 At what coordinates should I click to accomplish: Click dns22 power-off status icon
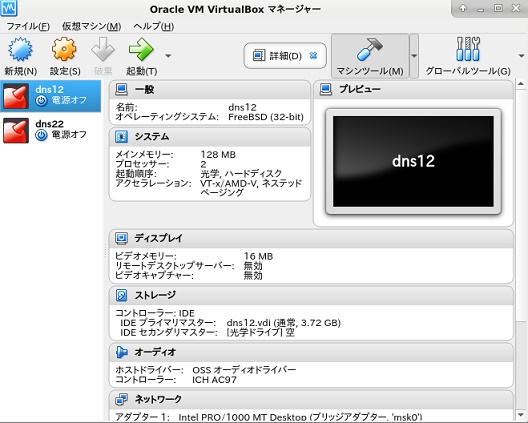point(41,135)
